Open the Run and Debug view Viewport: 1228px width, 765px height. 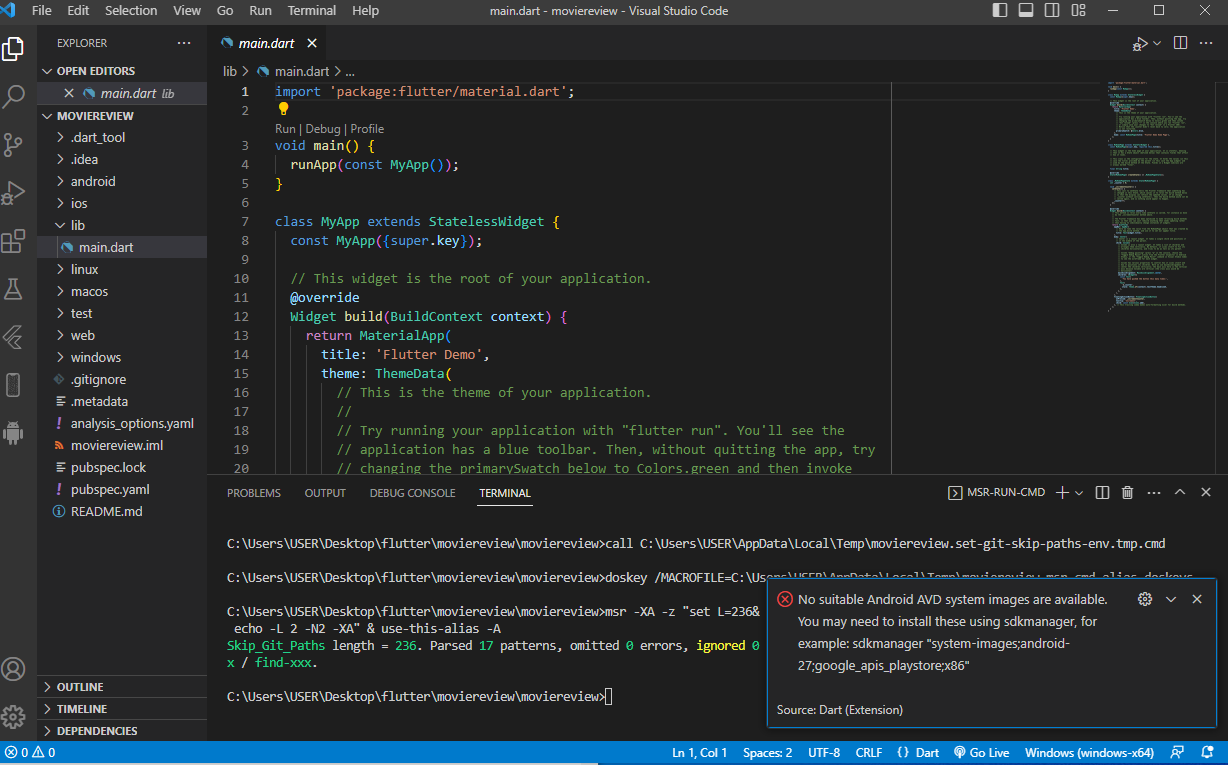pyautogui.click(x=13, y=192)
